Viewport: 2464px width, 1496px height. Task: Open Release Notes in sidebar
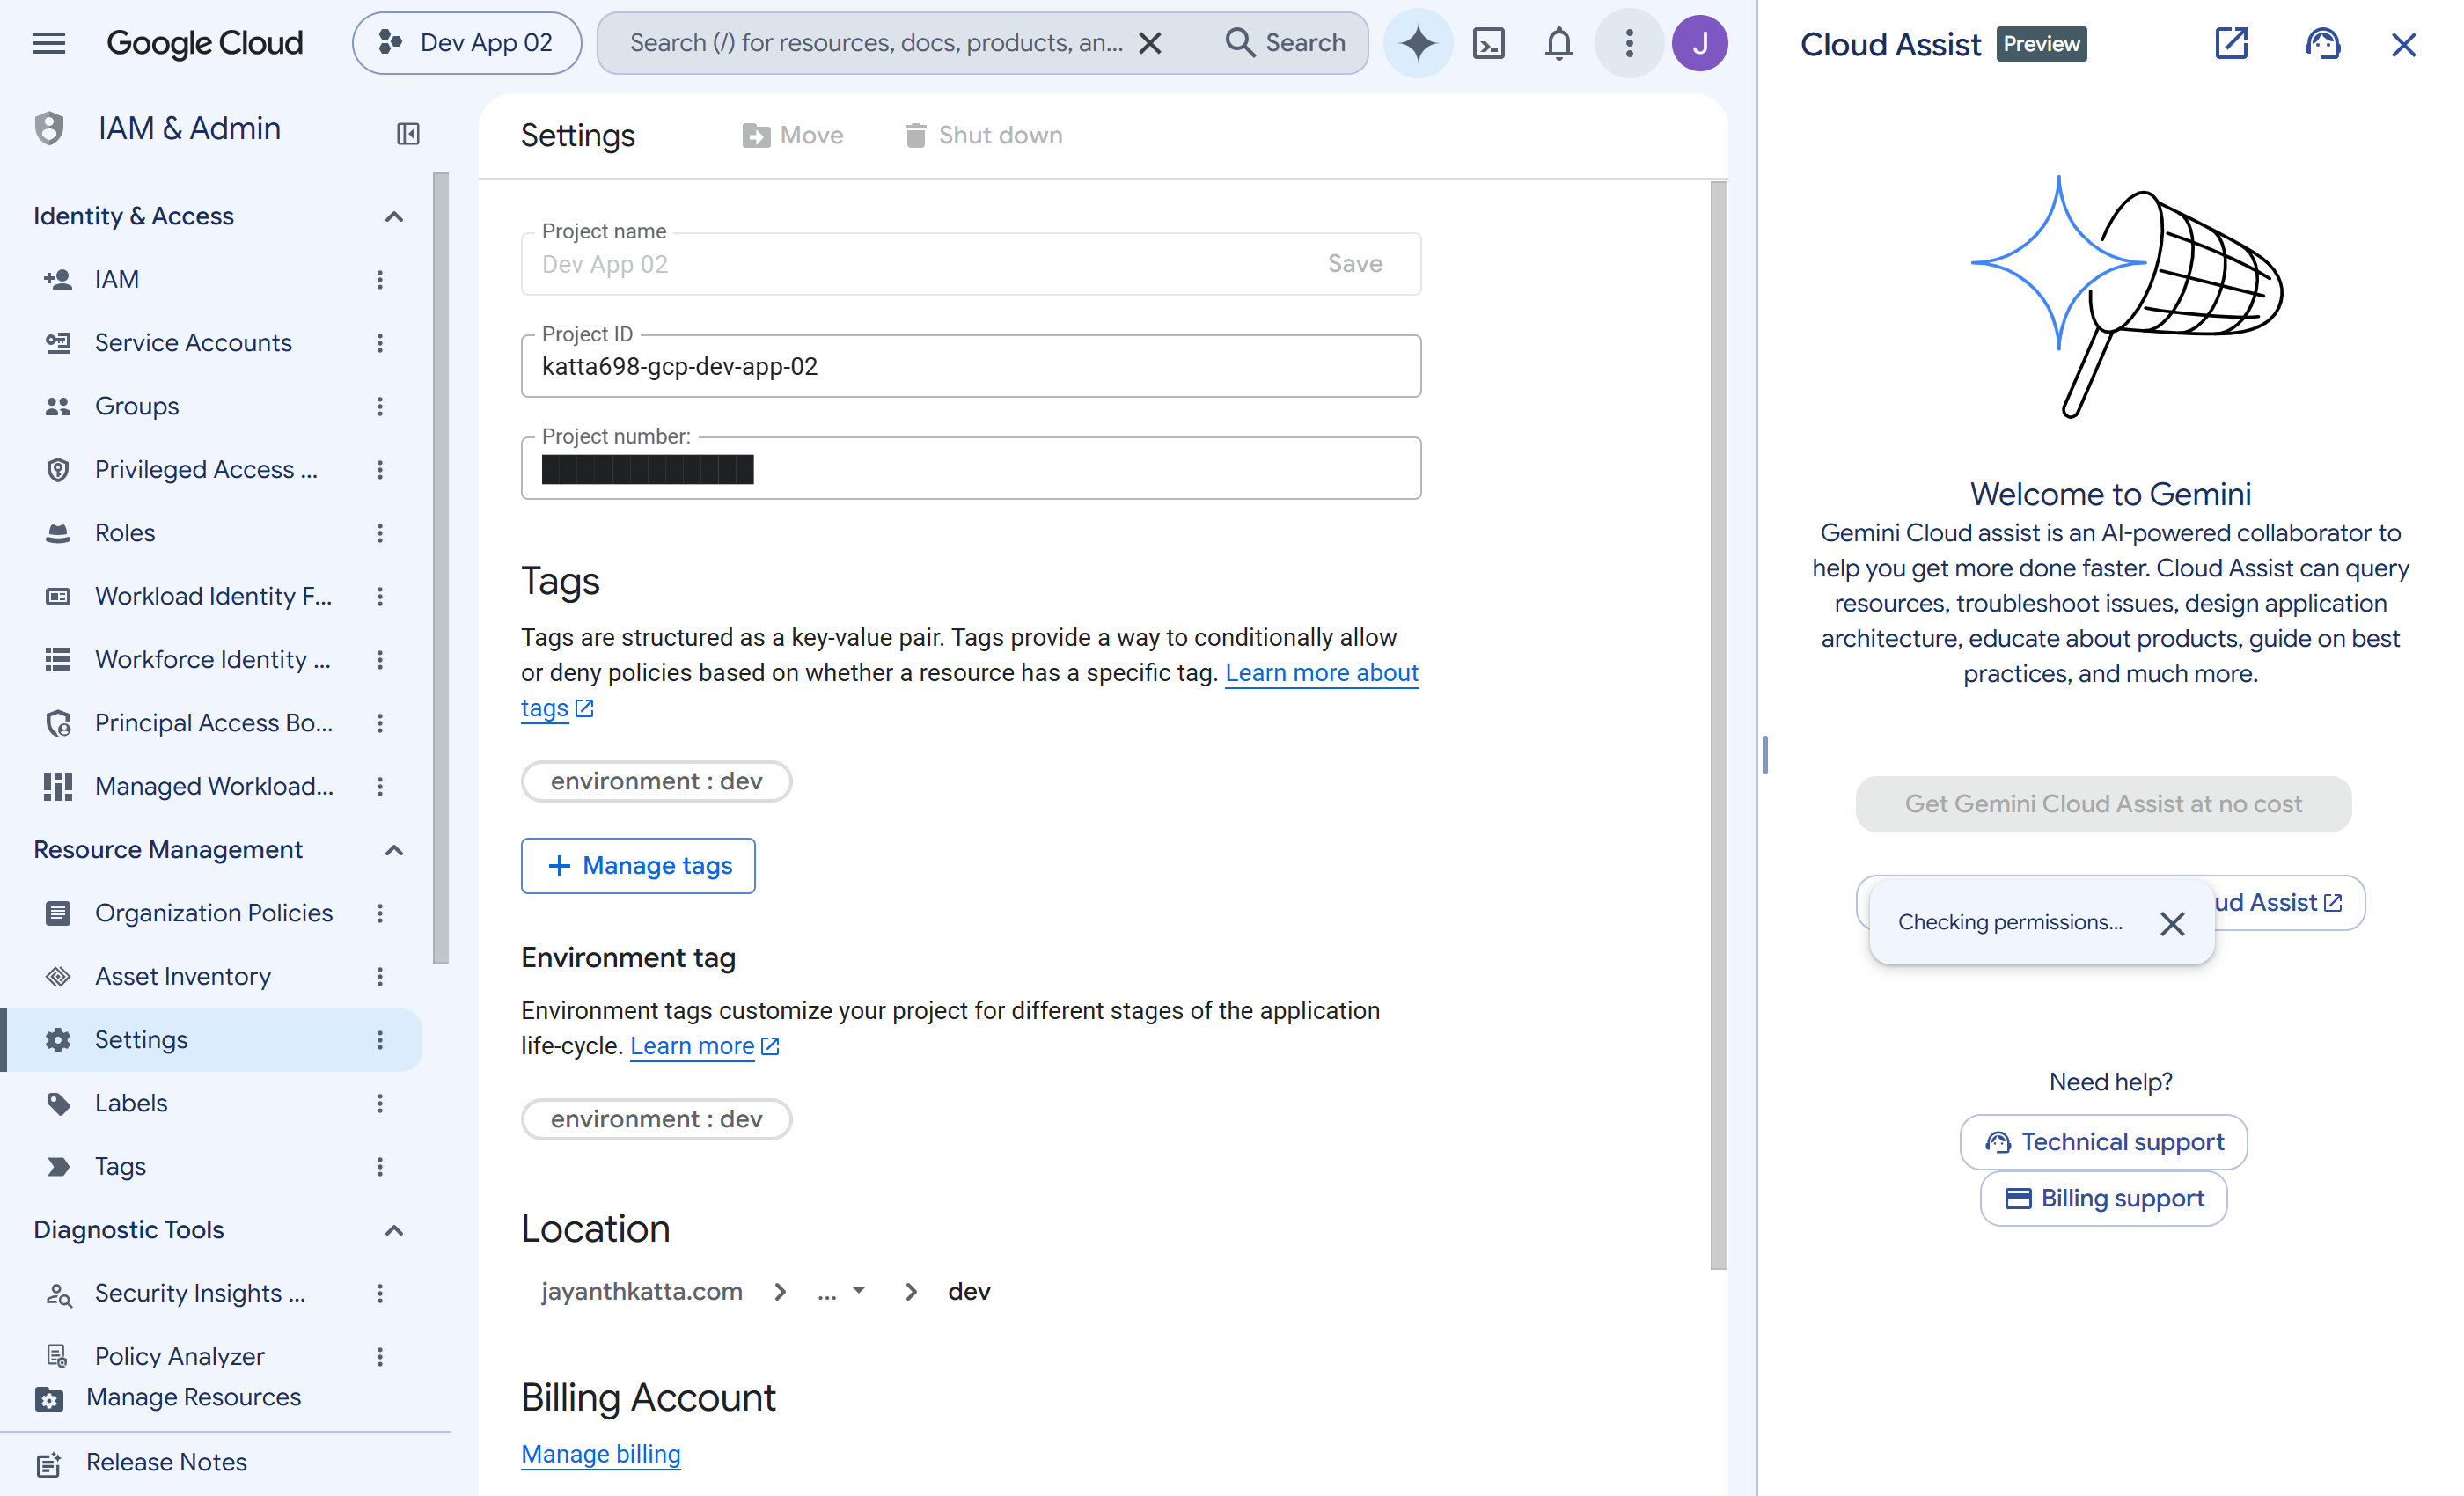pos(166,1462)
